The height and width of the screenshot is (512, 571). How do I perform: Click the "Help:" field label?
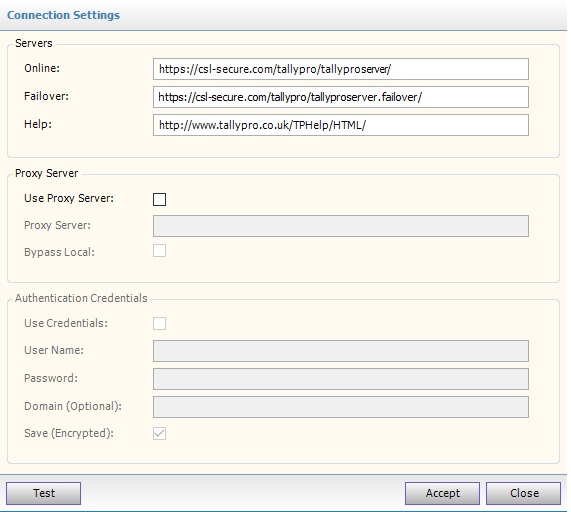point(38,124)
